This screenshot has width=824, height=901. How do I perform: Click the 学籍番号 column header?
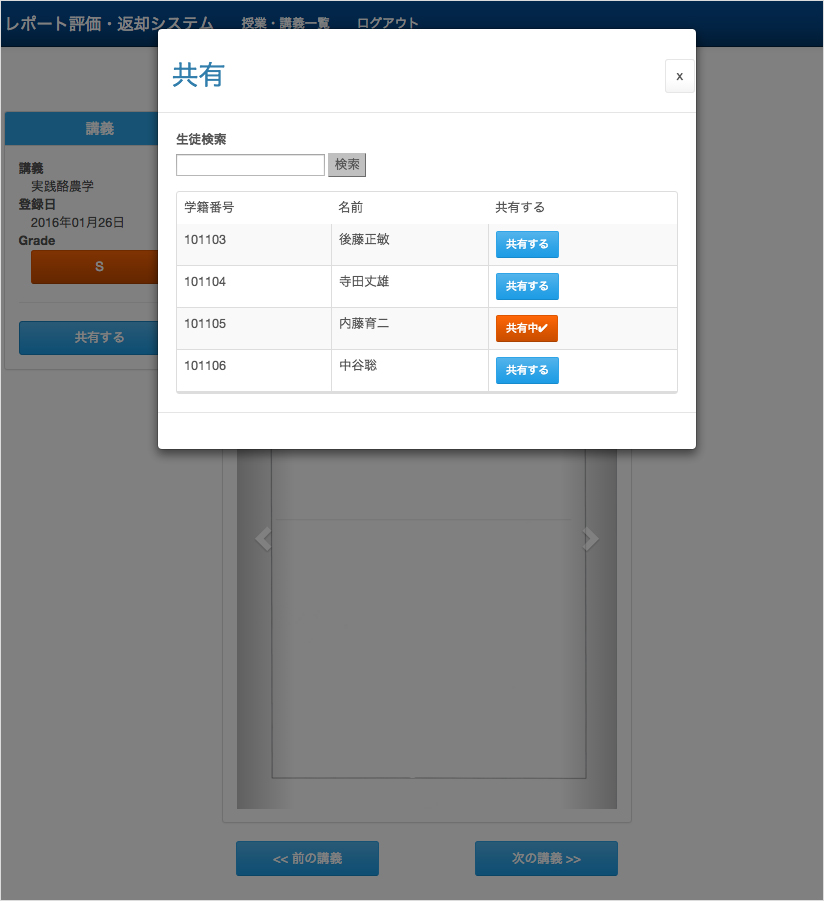(209, 207)
